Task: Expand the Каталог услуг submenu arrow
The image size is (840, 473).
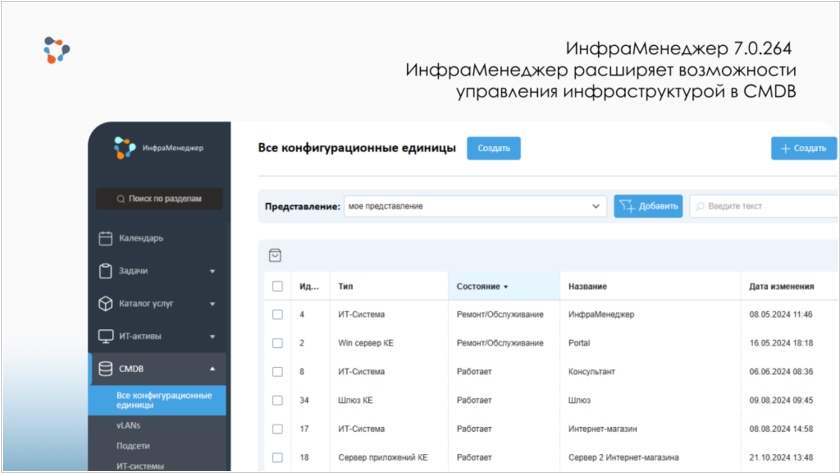Action: pos(212,304)
